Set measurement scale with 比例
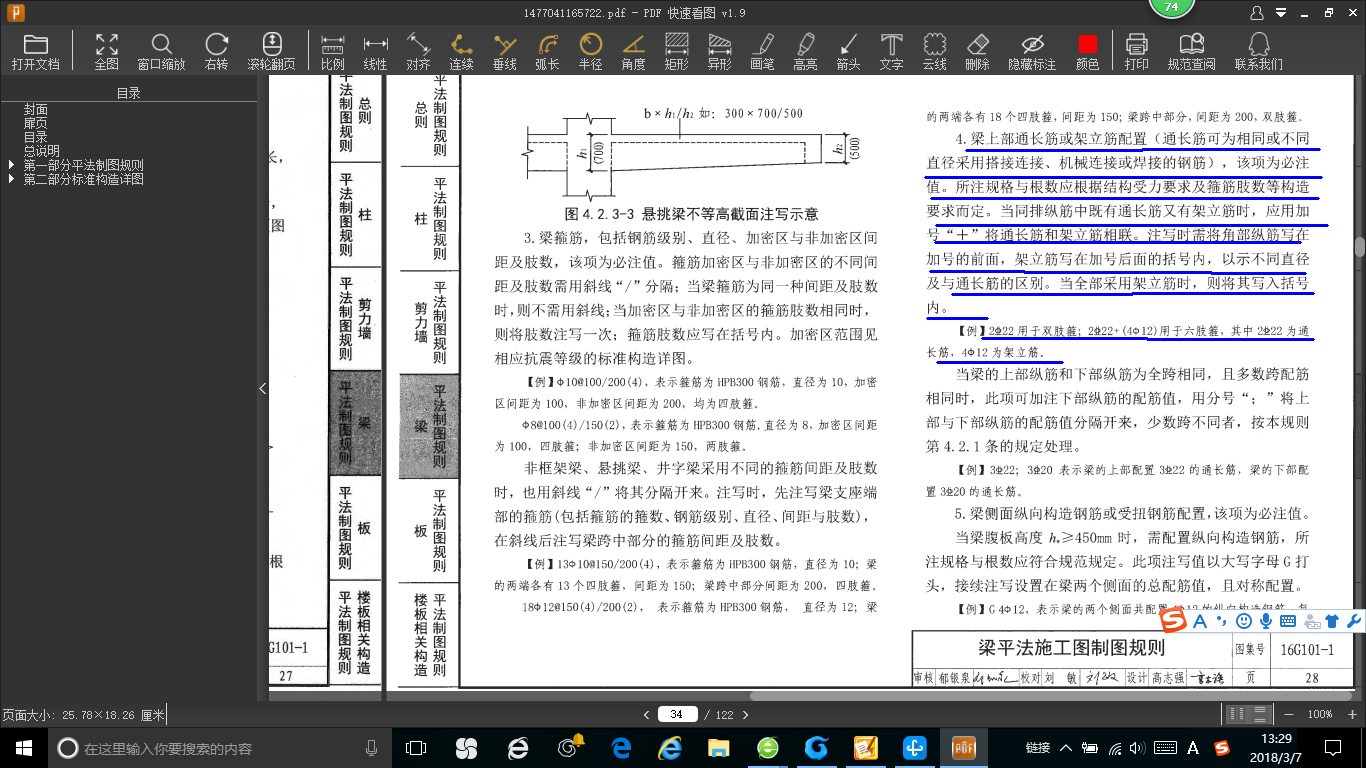 (332, 51)
